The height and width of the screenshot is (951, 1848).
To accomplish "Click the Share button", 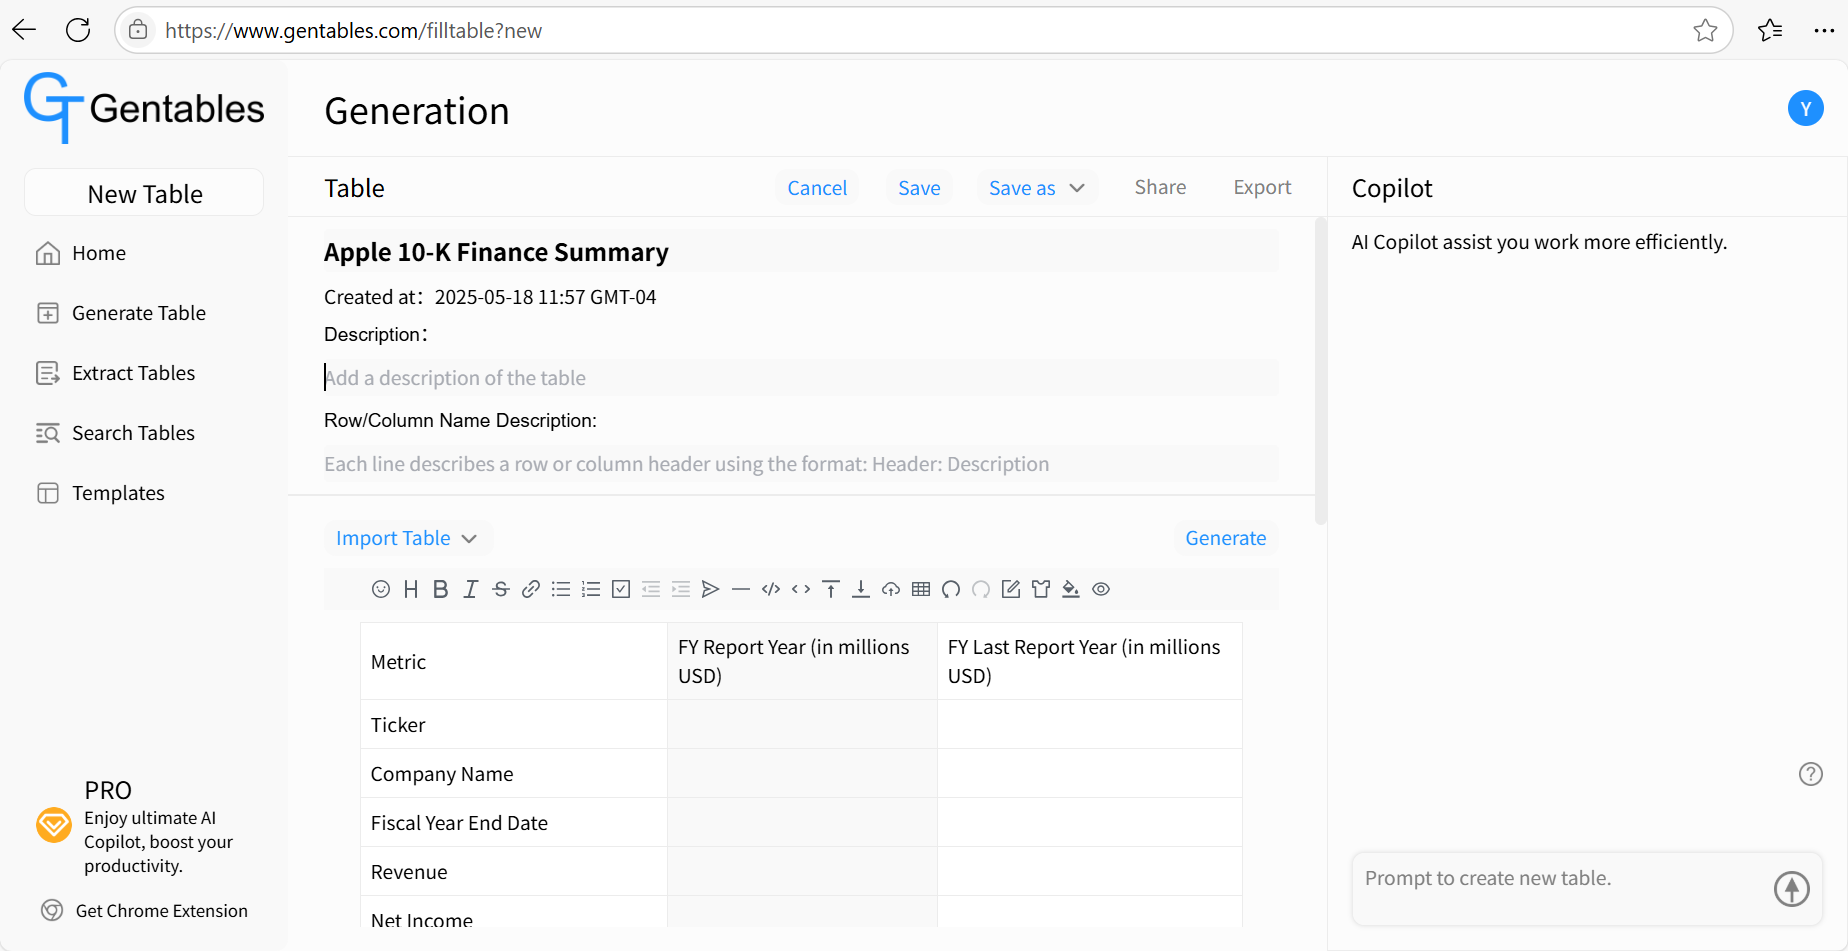I will click(x=1160, y=188).
